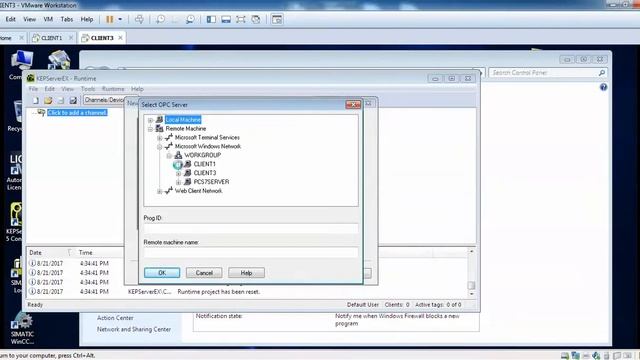The width and height of the screenshot is (640, 360).
Task: Expand the CLIENT3 computer node
Action: [178, 173]
